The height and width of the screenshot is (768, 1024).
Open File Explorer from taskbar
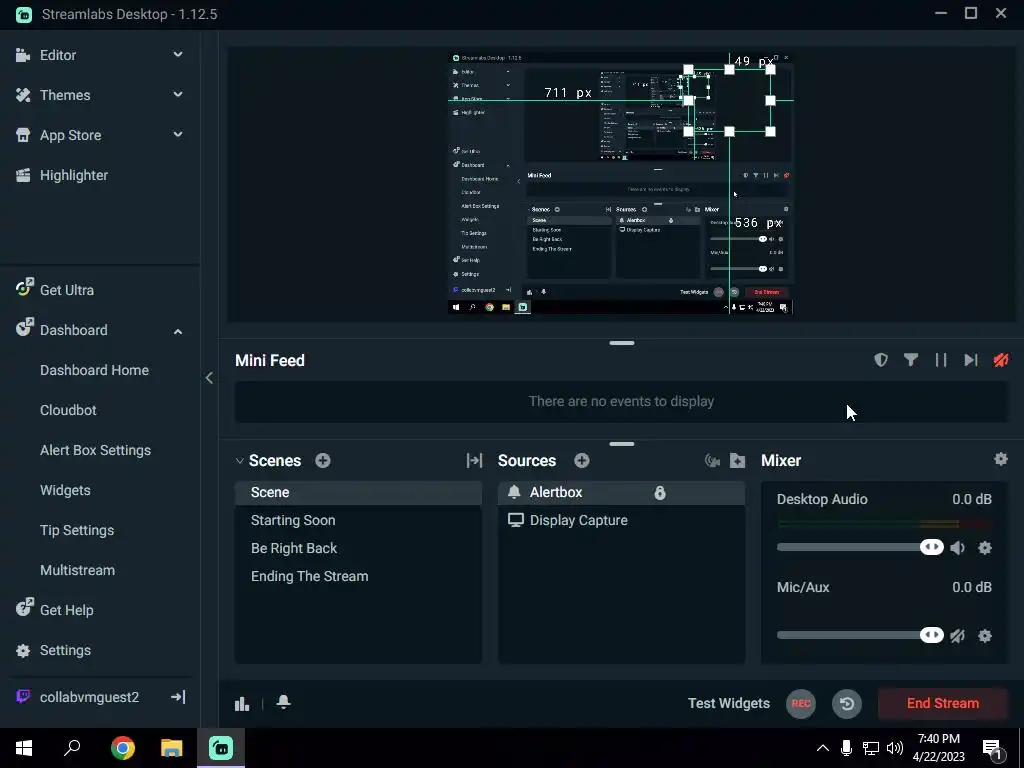(x=172, y=748)
